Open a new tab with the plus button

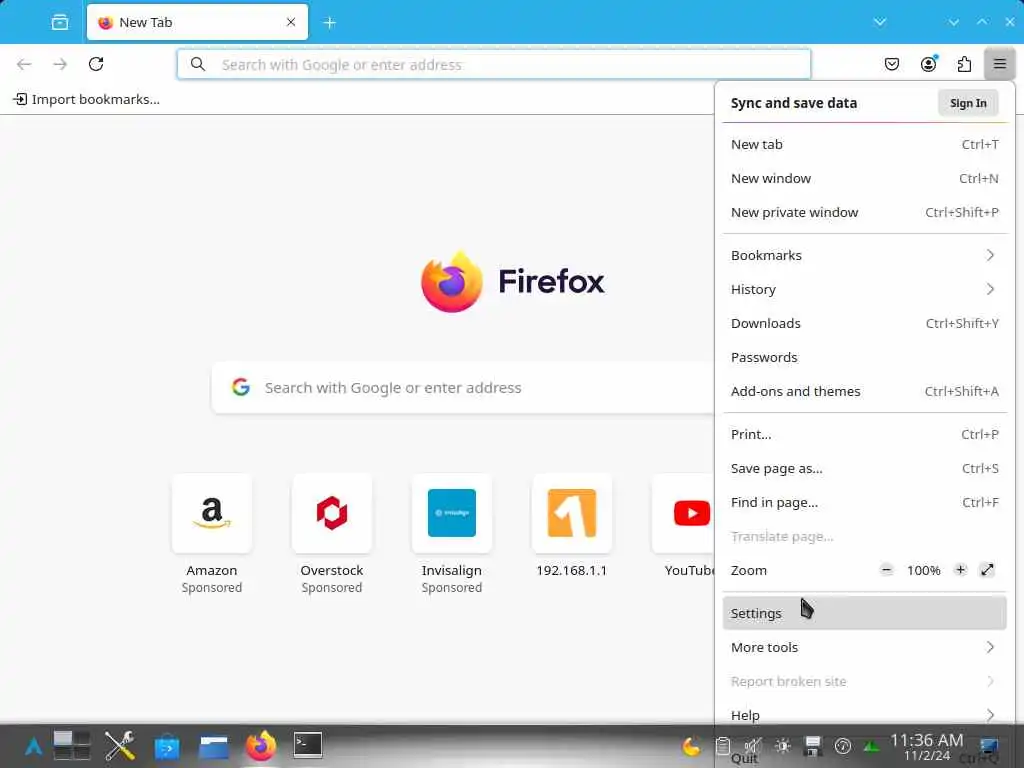[x=330, y=23]
